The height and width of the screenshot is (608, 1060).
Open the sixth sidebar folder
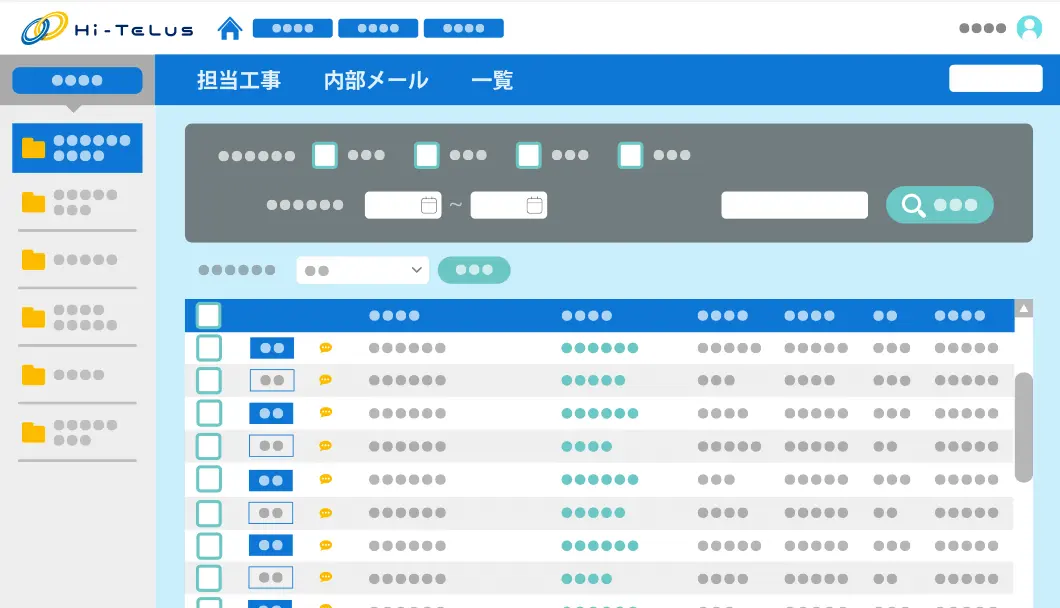77,432
